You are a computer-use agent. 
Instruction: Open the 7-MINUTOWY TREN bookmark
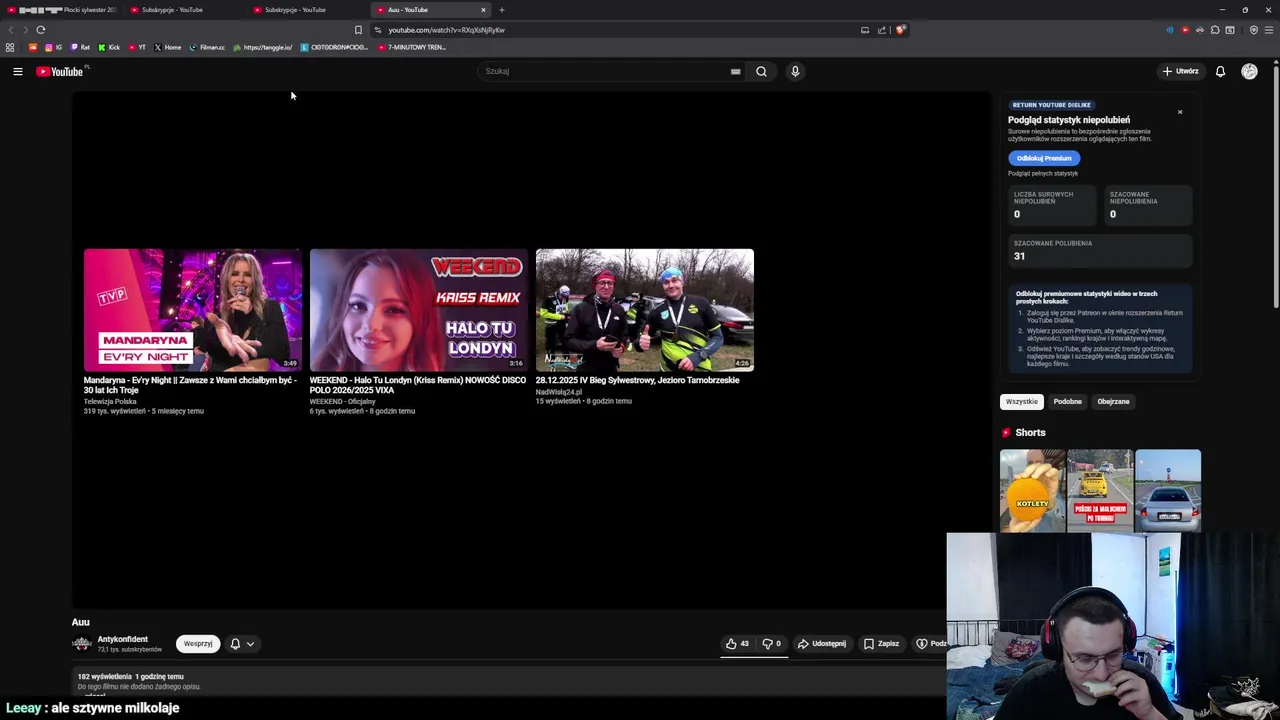click(x=411, y=47)
